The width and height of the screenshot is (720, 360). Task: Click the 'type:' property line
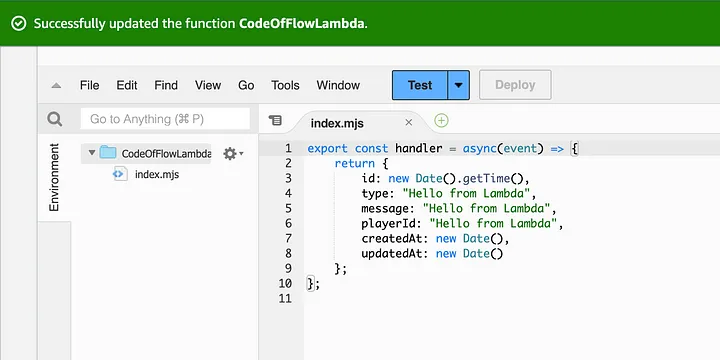pos(449,193)
